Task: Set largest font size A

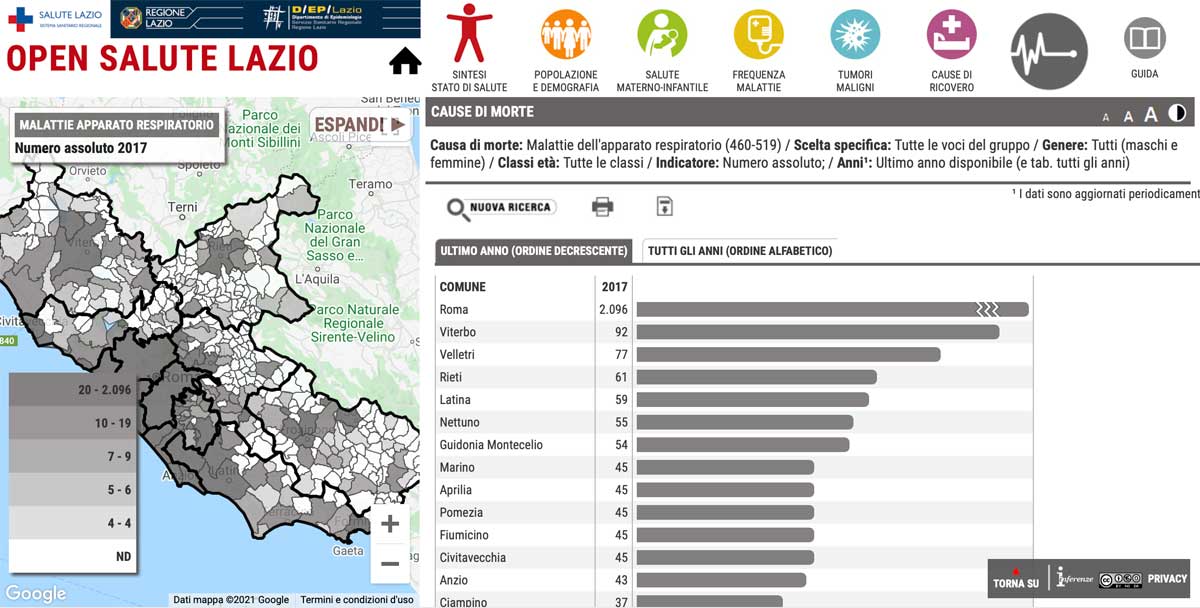Action: click(x=1151, y=114)
